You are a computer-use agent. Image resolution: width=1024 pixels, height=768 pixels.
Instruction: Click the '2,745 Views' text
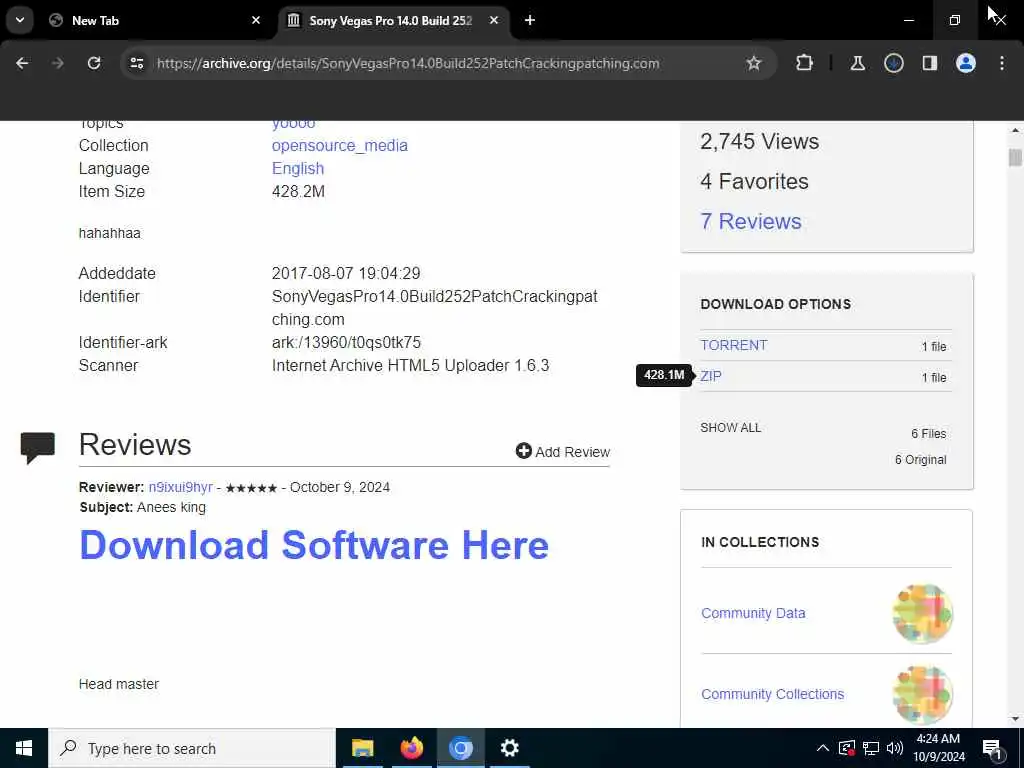(760, 142)
